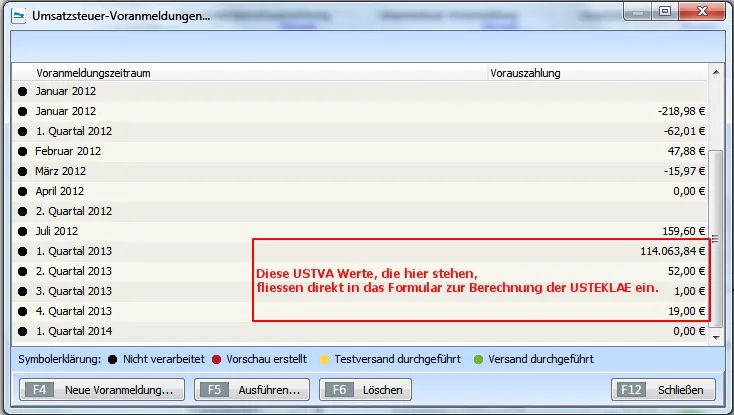Click the Schließen button
The image size is (734, 415).
[x=663, y=390]
